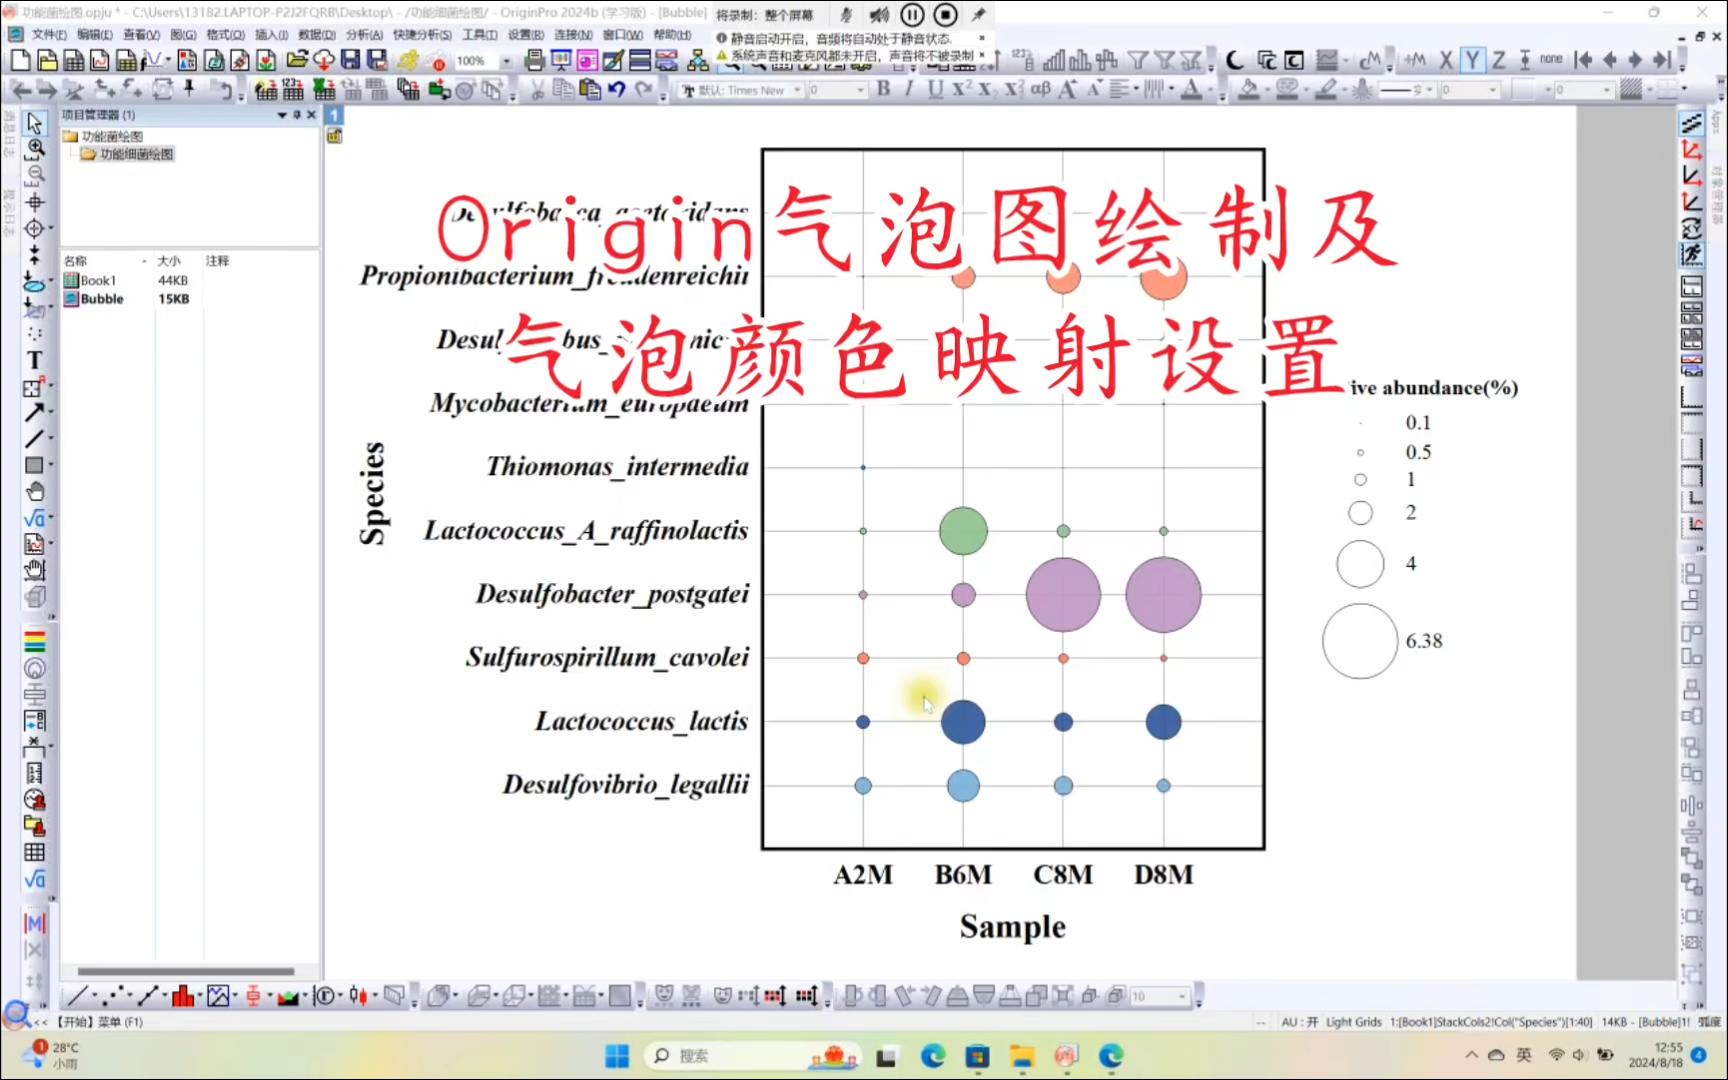Print the bubble graph
Image resolution: width=1728 pixels, height=1080 pixels.
(x=536, y=60)
